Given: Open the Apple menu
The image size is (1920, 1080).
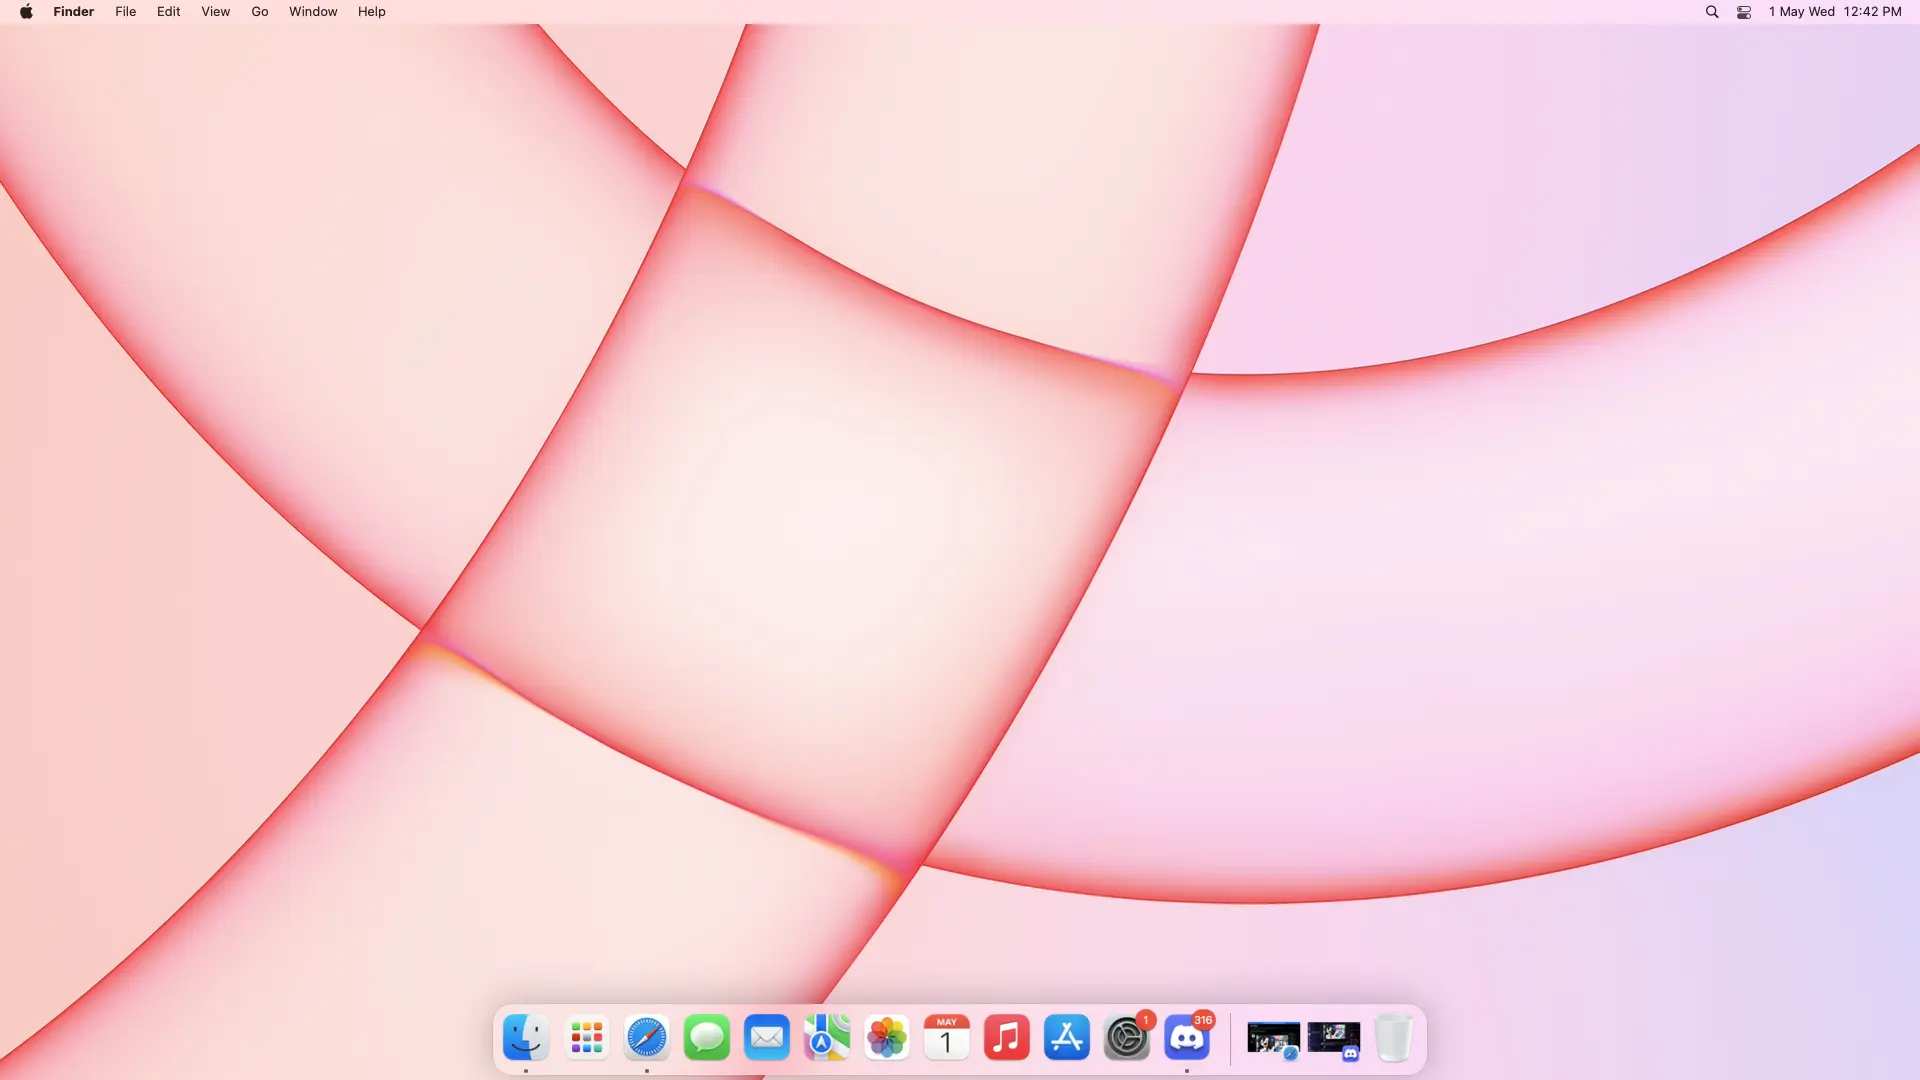Looking at the screenshot, I should pyautogui.click(x=26, y=12).
